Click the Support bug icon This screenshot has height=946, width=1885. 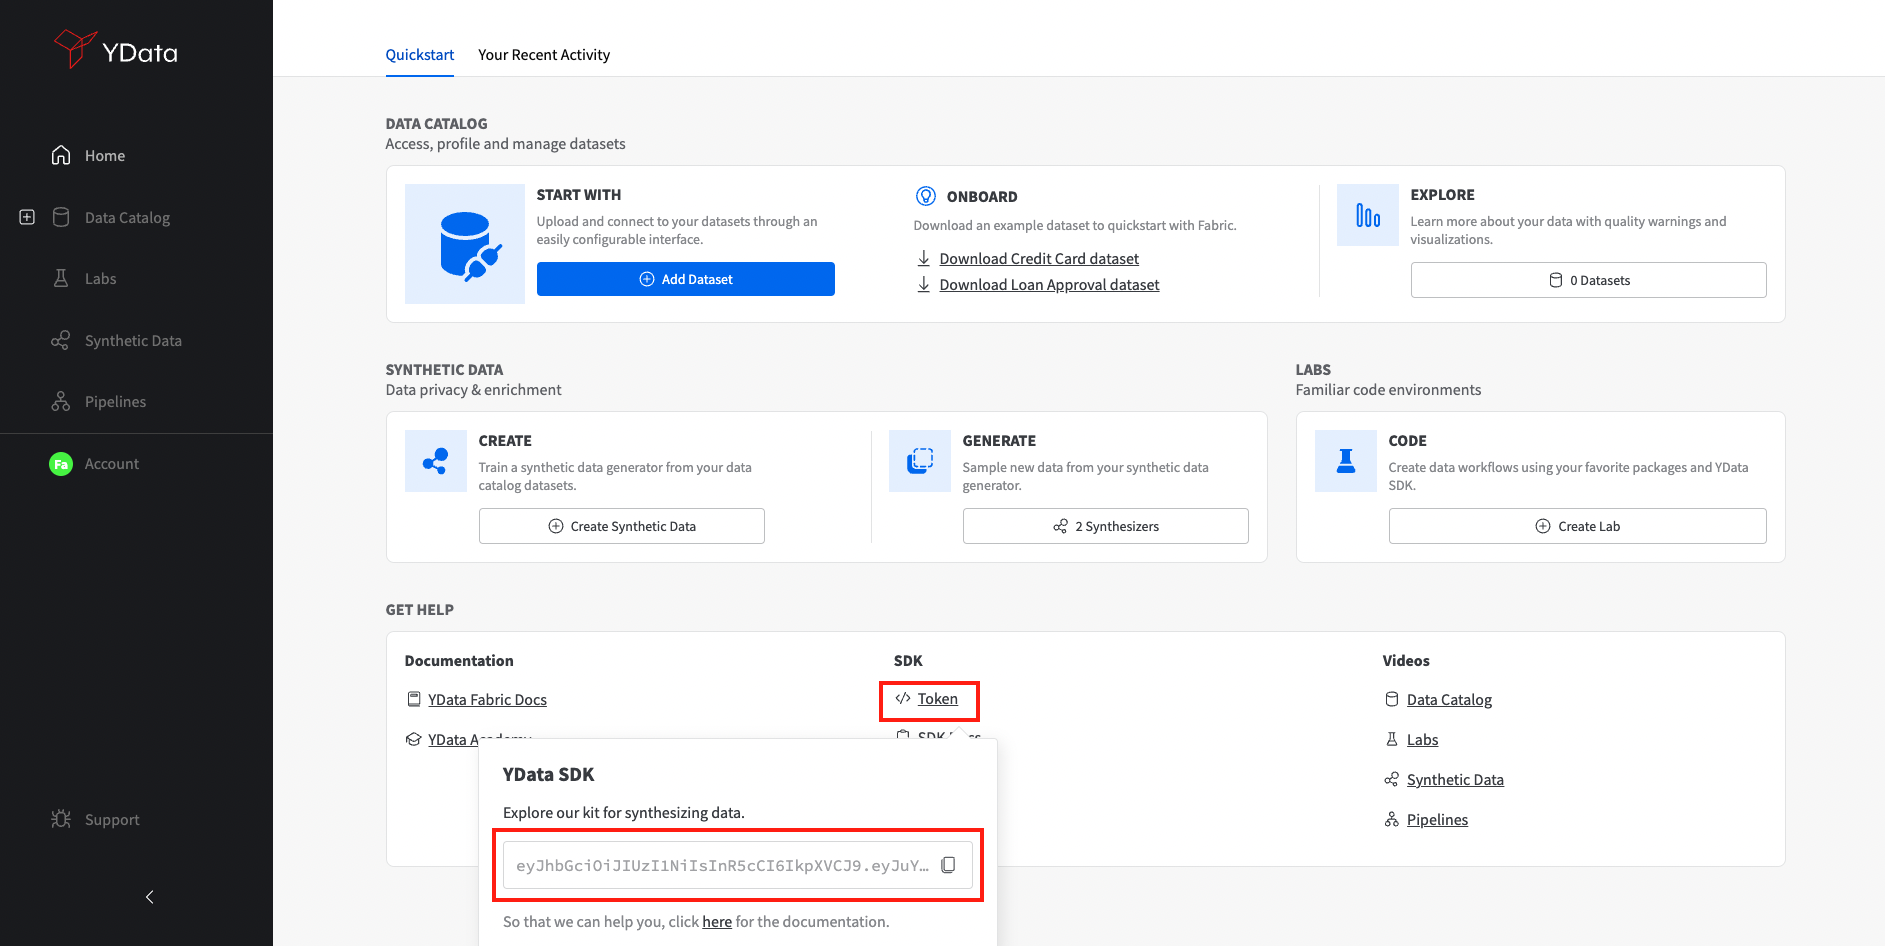click(61, 819)
